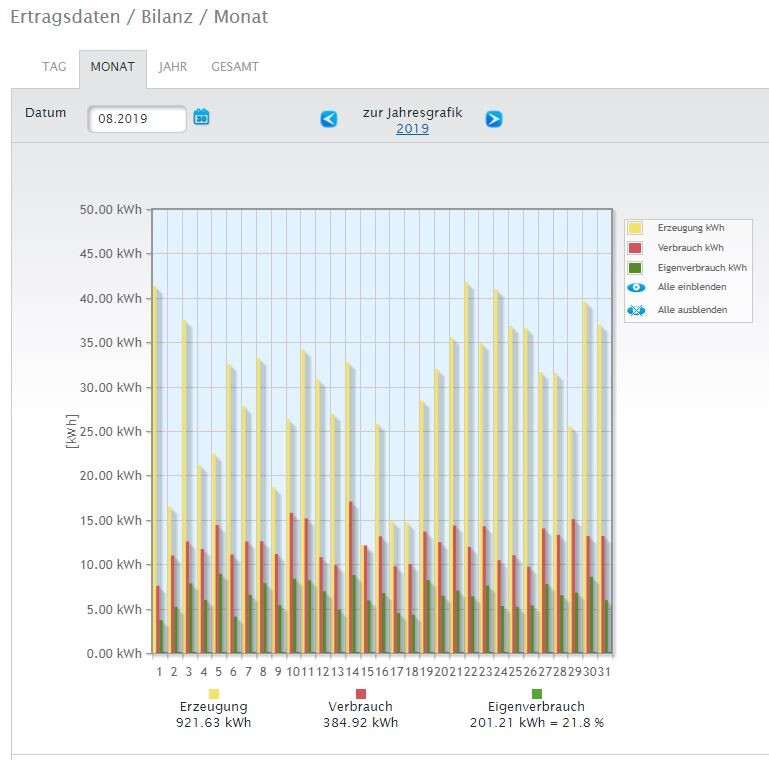
Task: Toggle Verbrauch kWh series in legend
Action: 636,248
